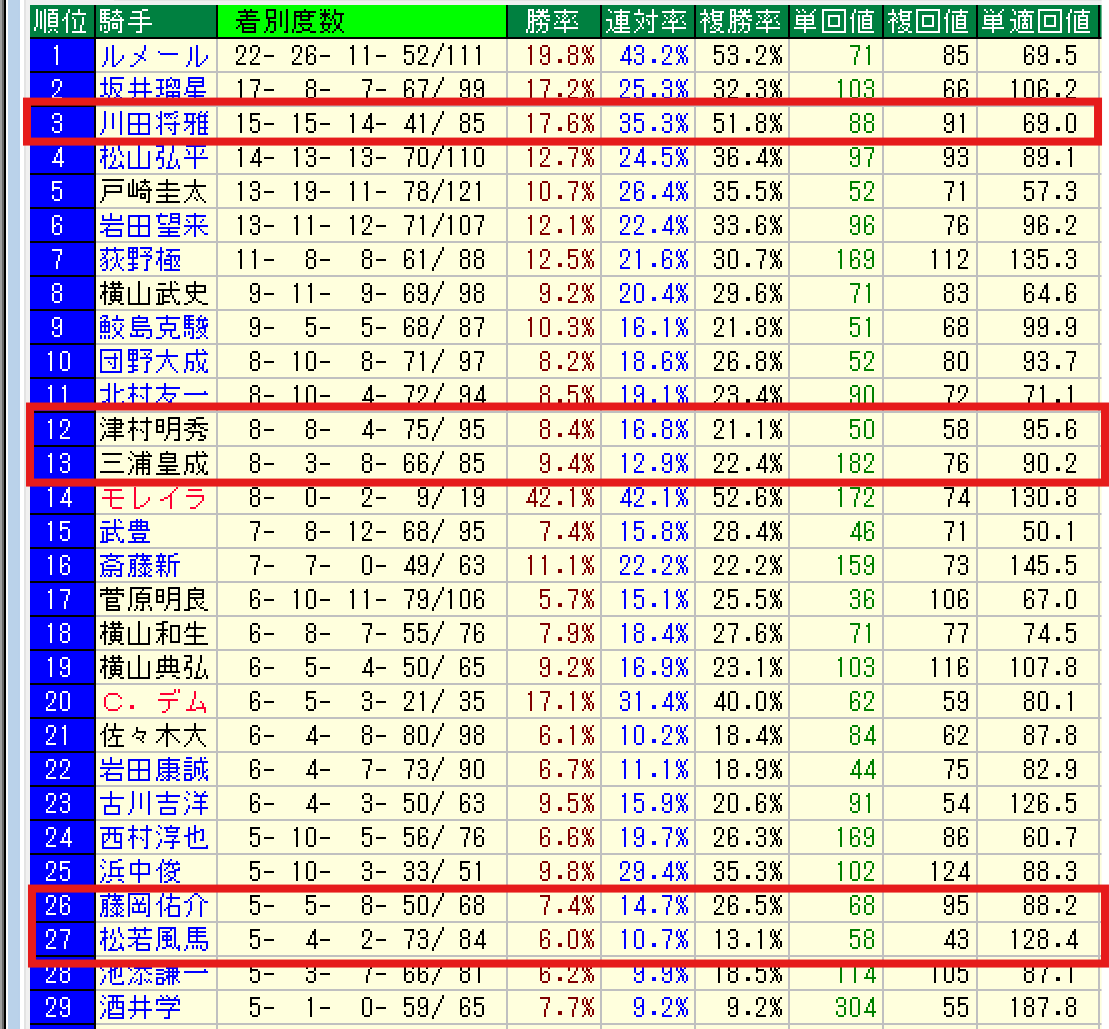Select jockey 酒井学 at rank 29

[x=140, y=1007]
